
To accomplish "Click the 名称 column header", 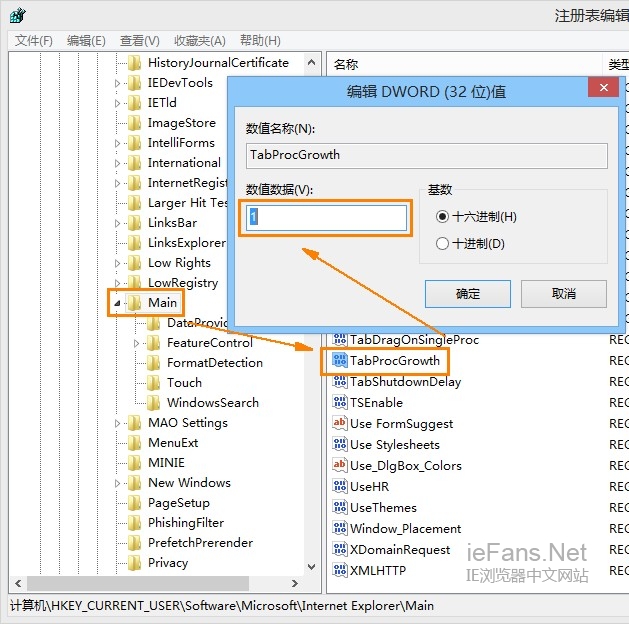I will 464,64.
